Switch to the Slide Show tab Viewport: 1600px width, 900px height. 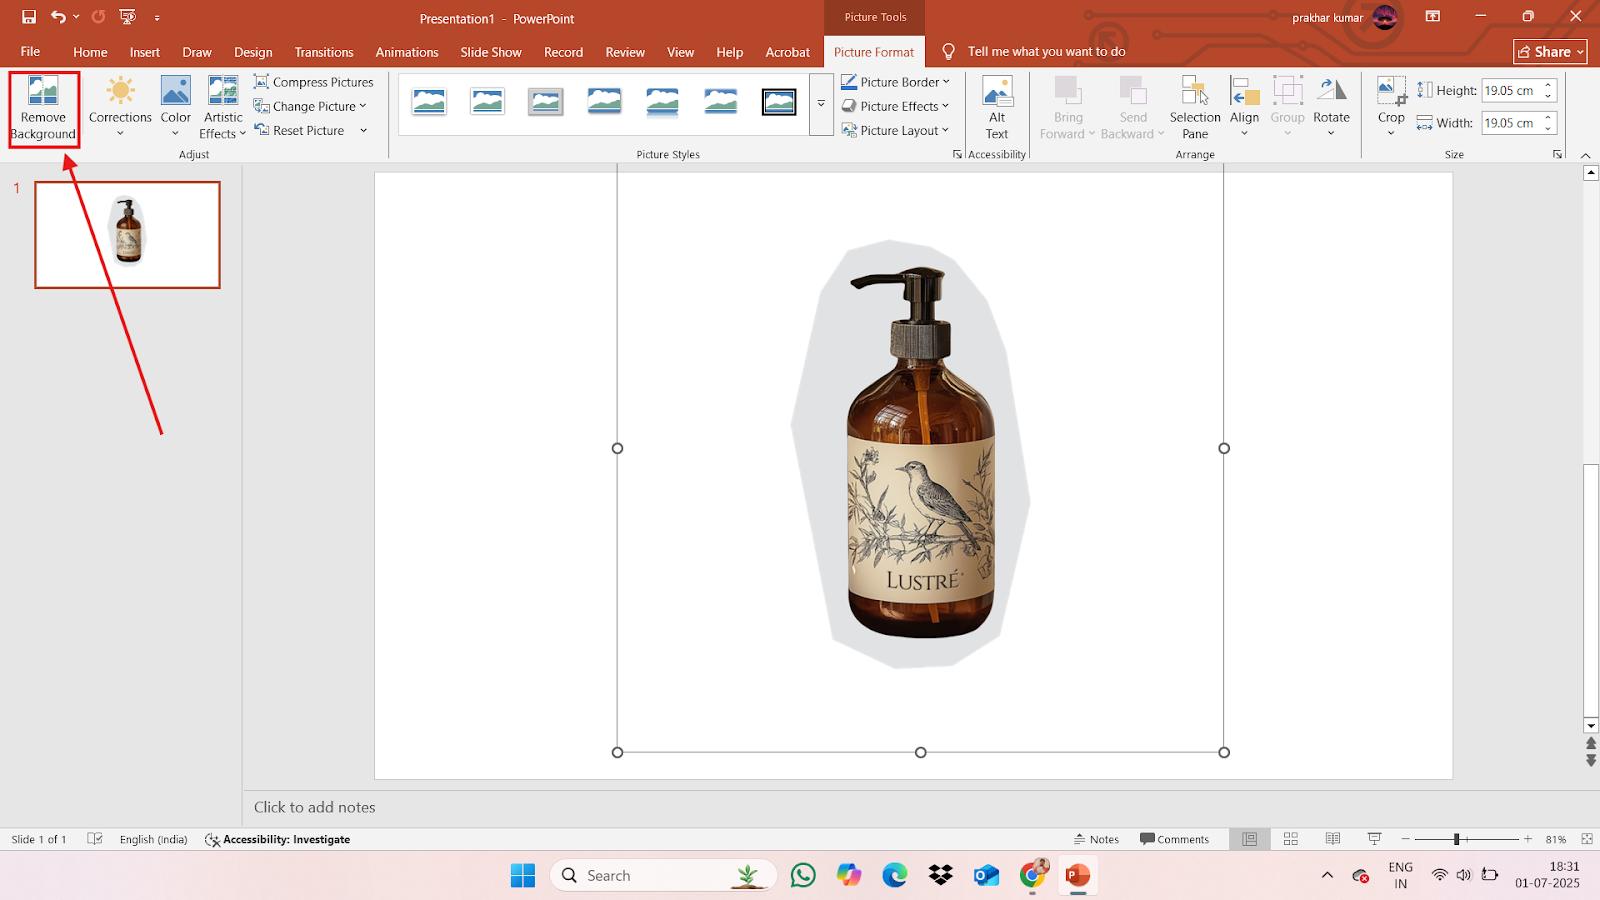[491, 52]
